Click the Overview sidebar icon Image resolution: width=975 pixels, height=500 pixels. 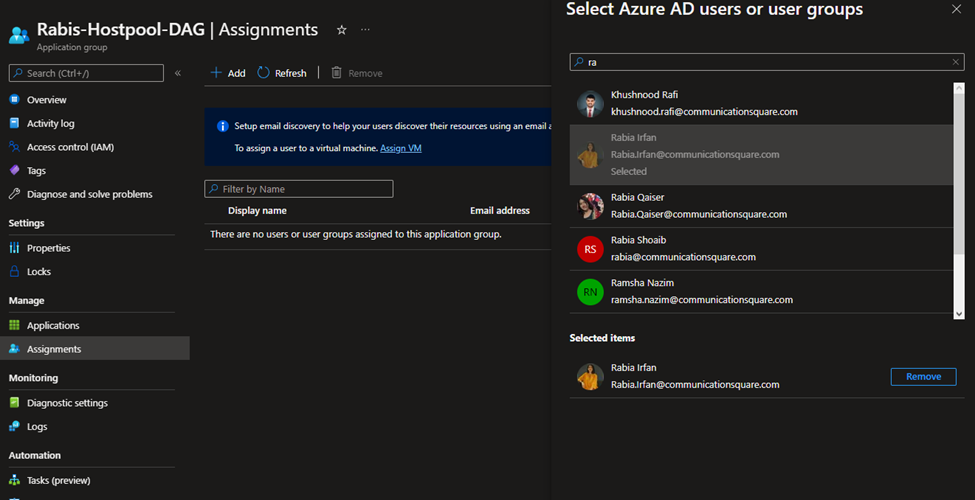[x=14, y=100]
